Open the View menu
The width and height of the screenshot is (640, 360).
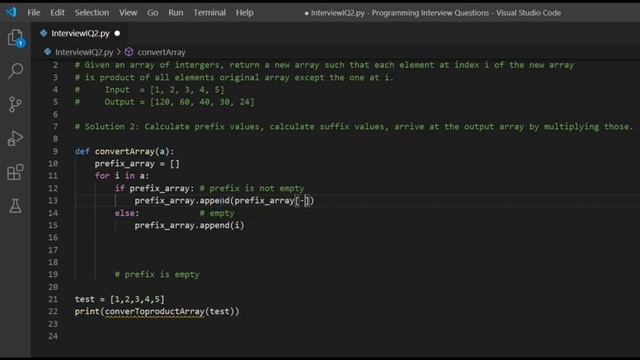click(128, 13)
